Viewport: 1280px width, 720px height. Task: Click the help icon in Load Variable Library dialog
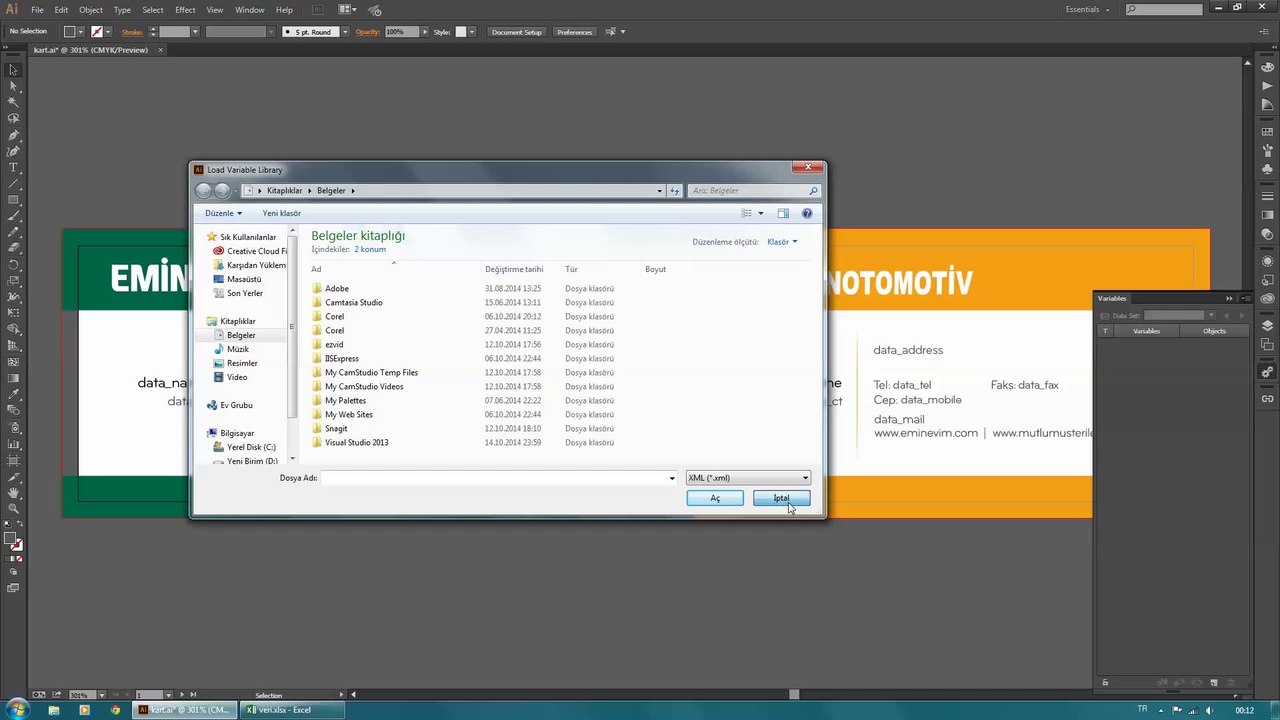coord(807,213)
